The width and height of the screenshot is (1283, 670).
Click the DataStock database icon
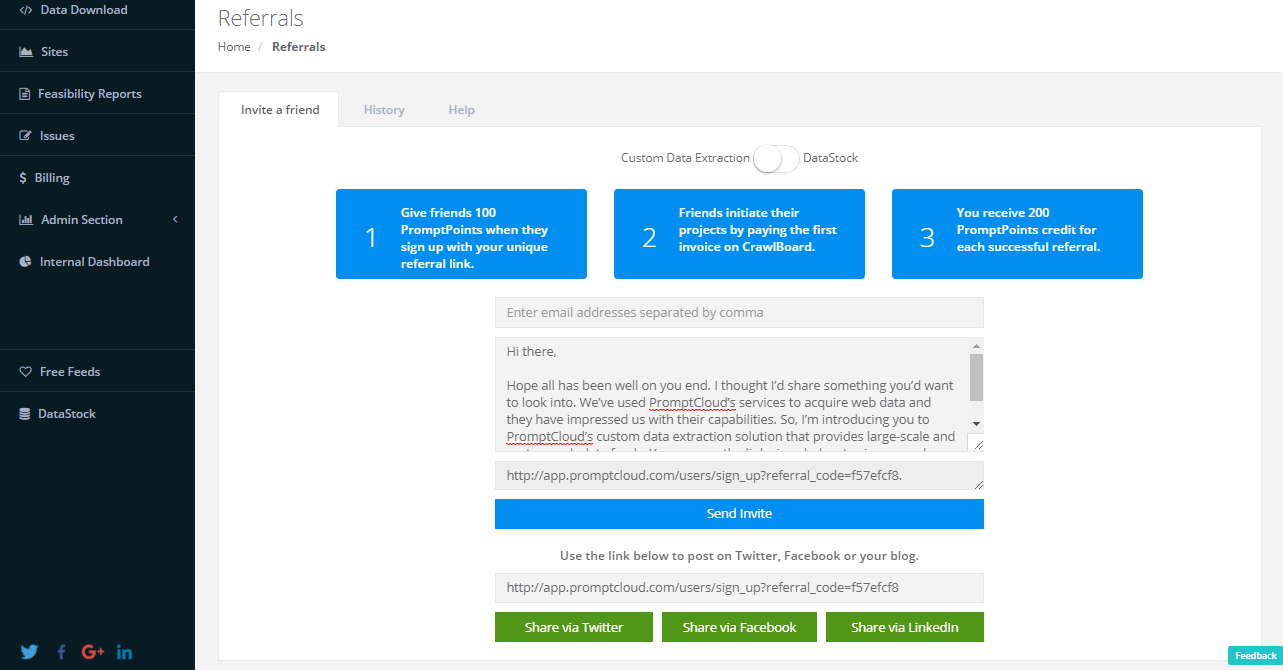click(24, 414)
